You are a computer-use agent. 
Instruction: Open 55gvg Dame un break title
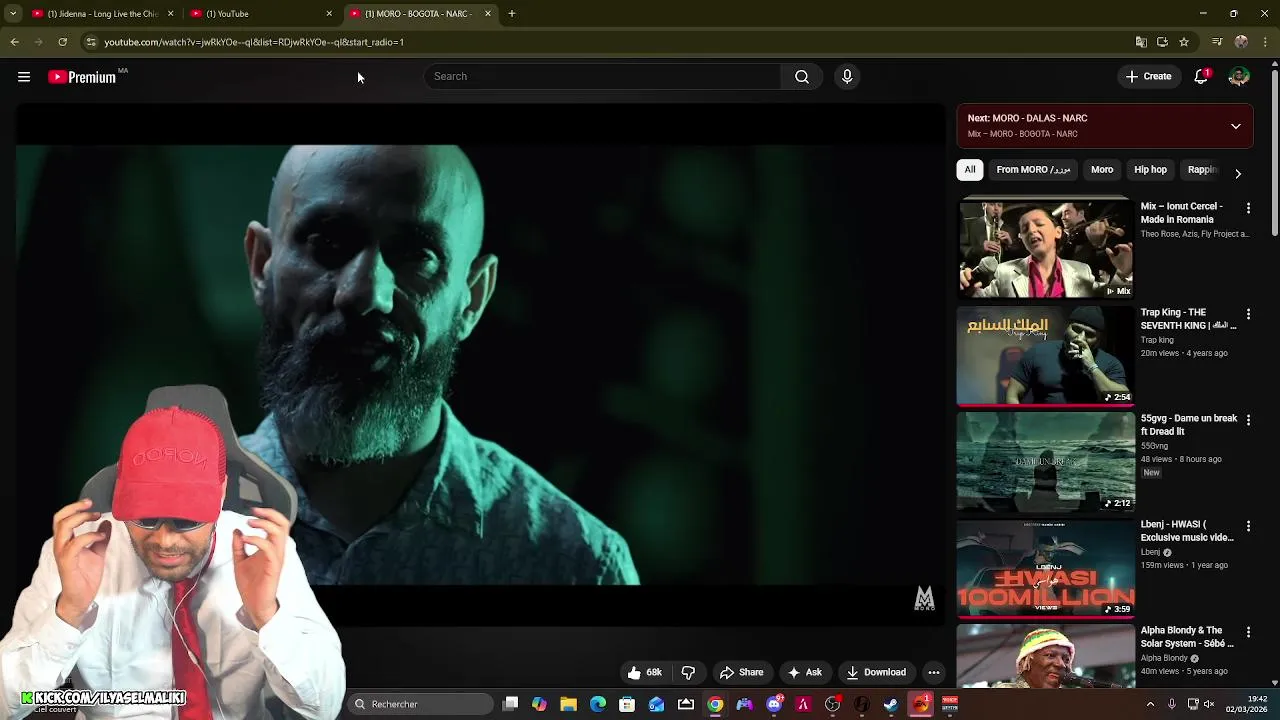click(1189, 425)
